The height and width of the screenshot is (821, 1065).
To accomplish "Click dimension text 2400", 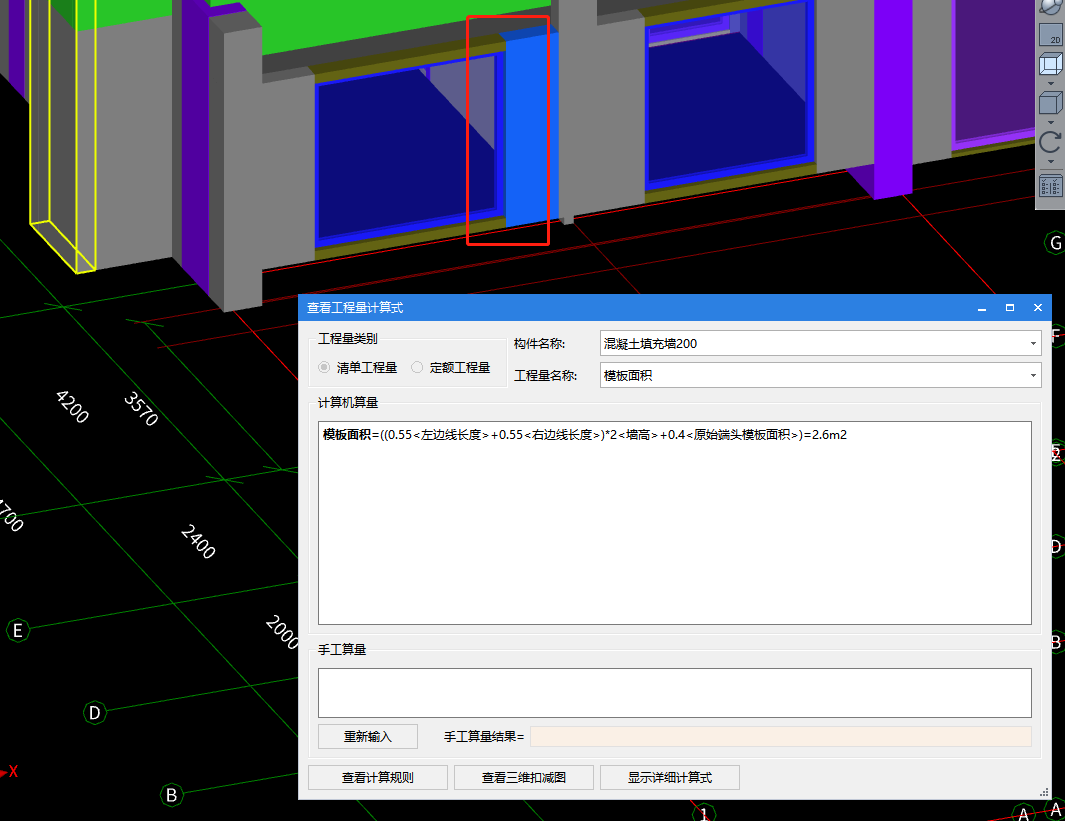I will 198,541.
